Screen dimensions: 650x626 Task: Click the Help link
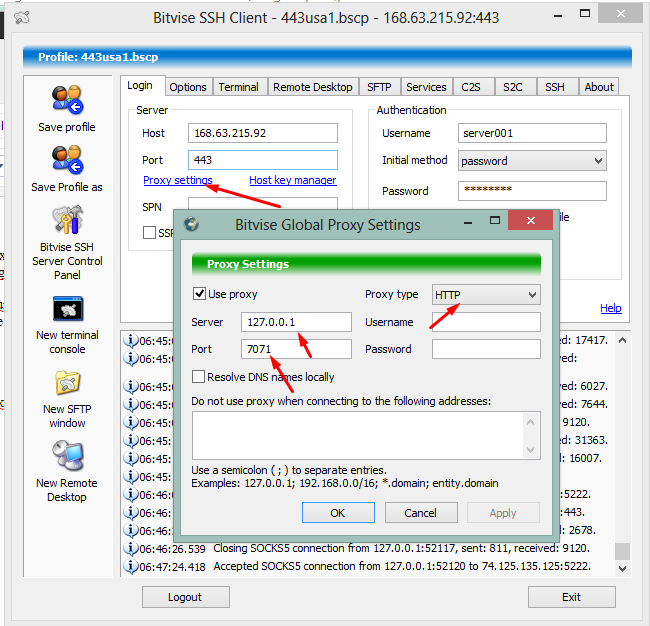pos(611,308)
